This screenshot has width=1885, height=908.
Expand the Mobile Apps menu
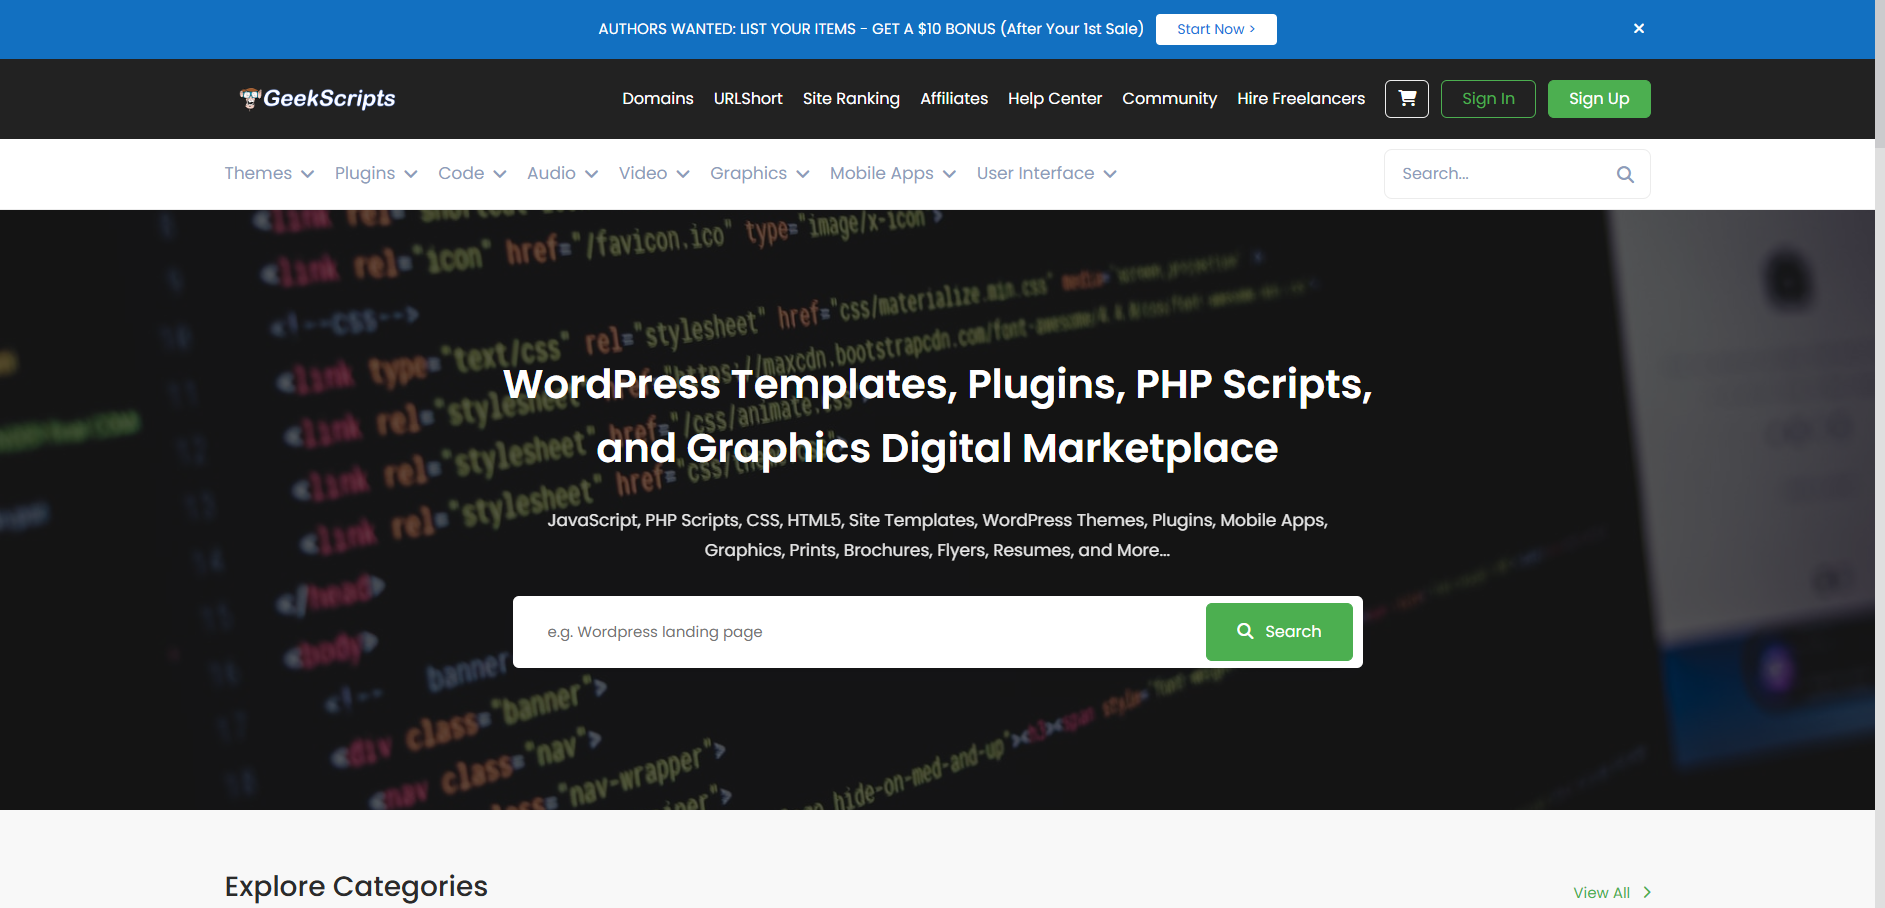coord(892,174)
